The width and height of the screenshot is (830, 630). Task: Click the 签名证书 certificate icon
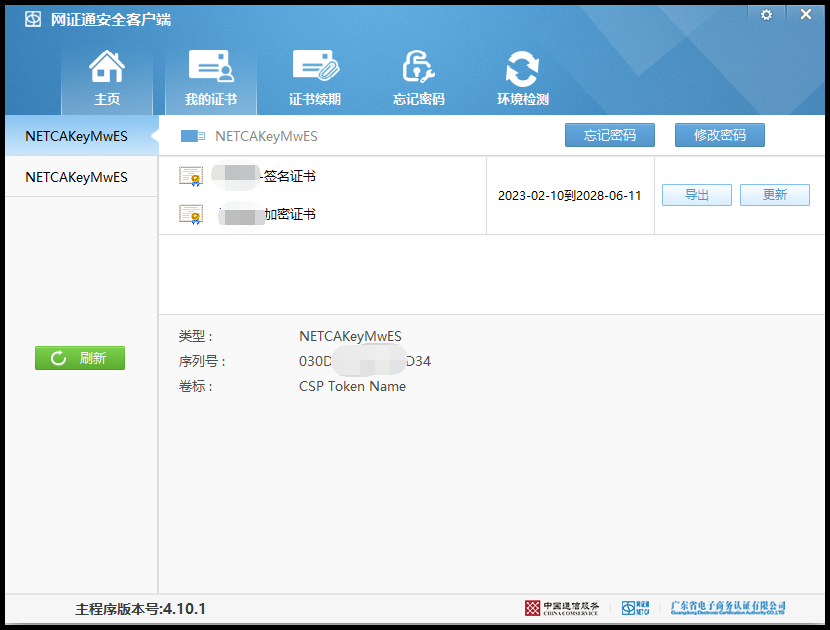point(191,177)
